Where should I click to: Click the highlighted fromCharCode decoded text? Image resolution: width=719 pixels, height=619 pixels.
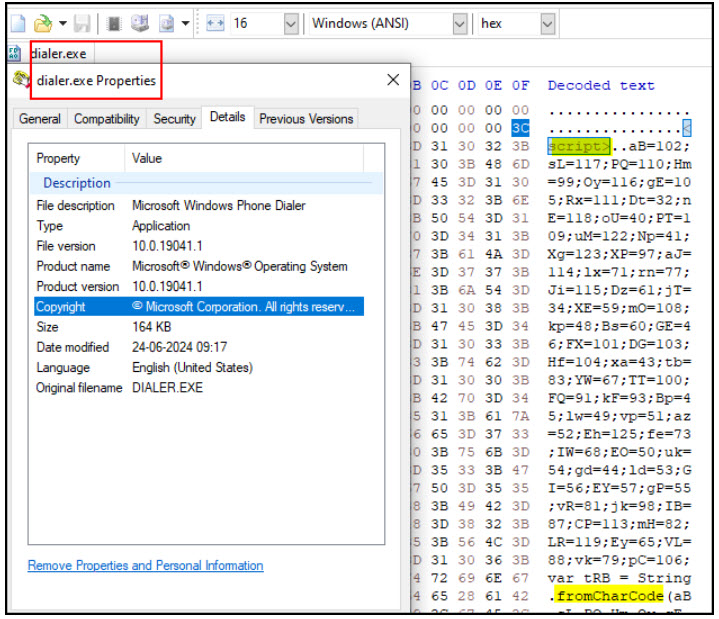[x=610, y=596]
